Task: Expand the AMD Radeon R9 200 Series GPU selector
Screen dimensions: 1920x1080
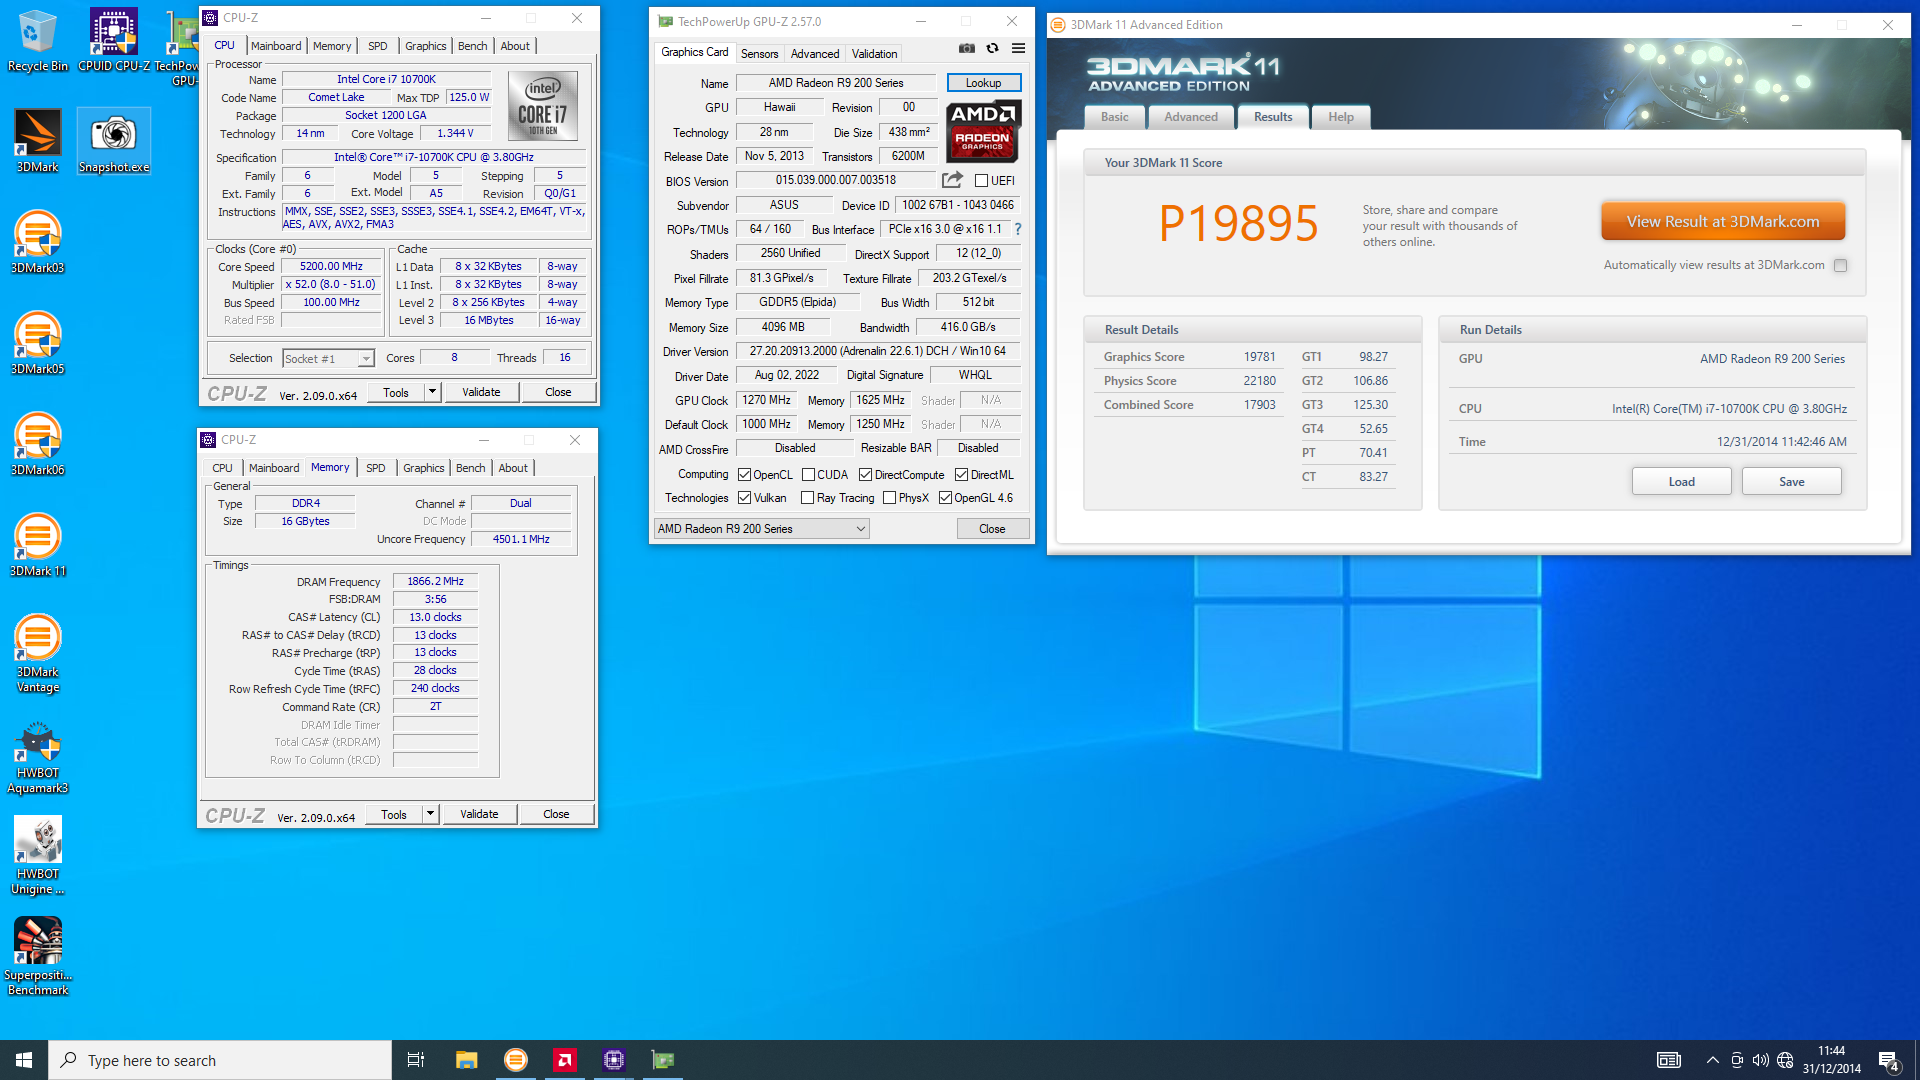Action: coord(761,529)
